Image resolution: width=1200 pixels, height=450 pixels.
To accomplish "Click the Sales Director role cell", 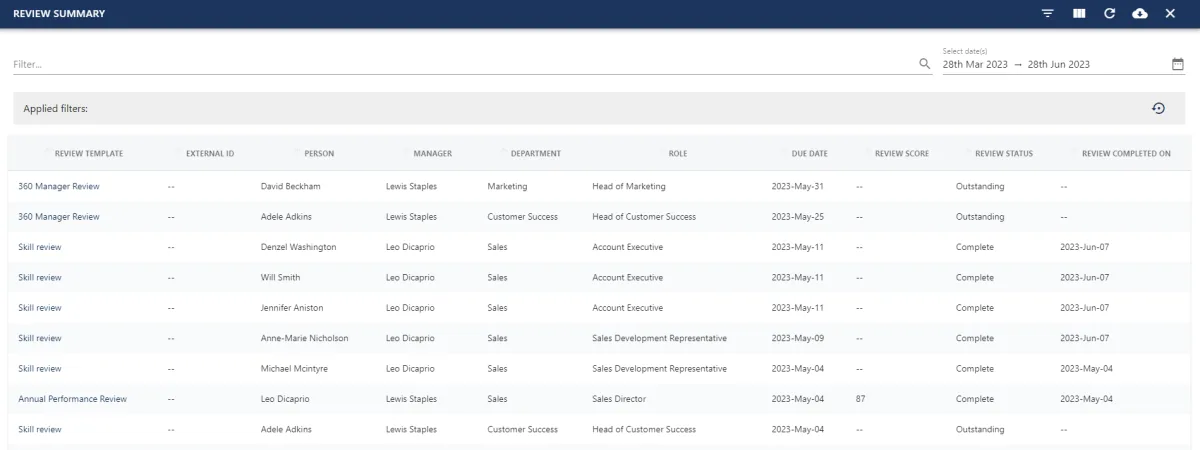I will [x=619, y=399].
